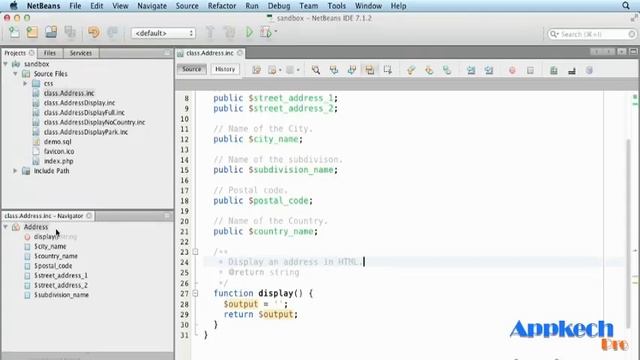The width and height of the screenshot is (640, 360).
Task: Collapse doc comment fold at line 23
Action: 196,252
